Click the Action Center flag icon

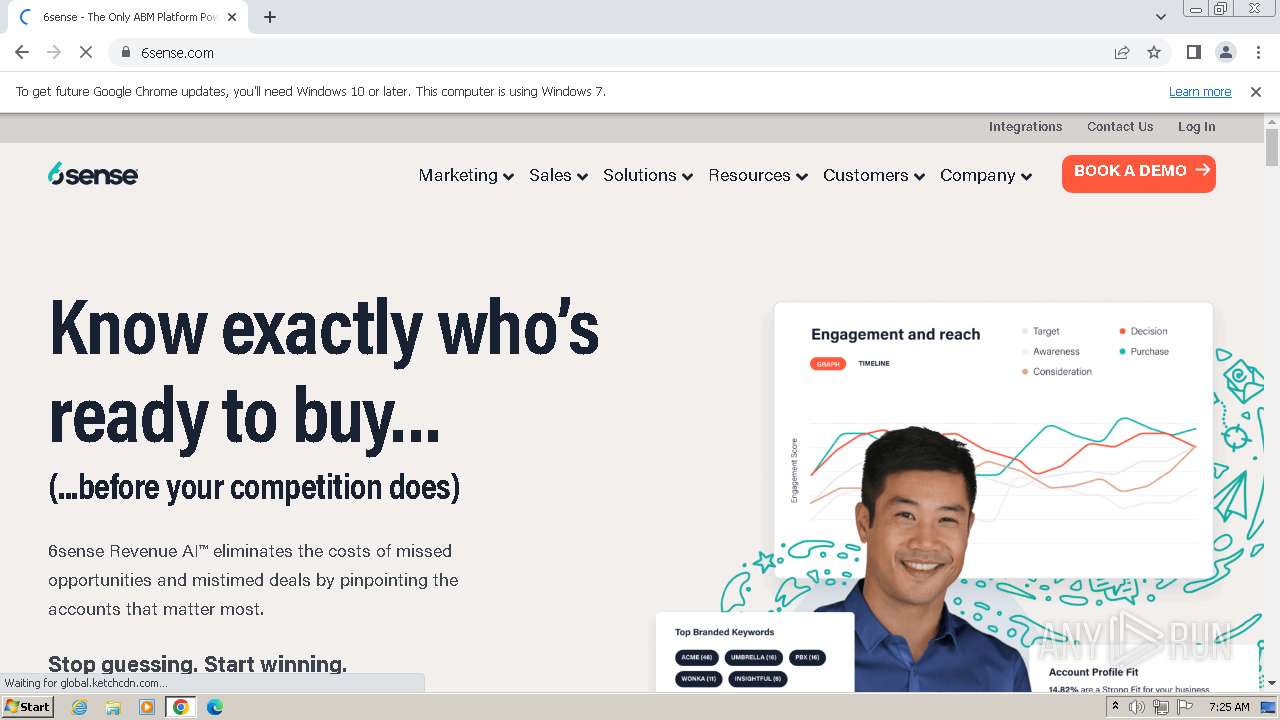(x=1184, y=707)
